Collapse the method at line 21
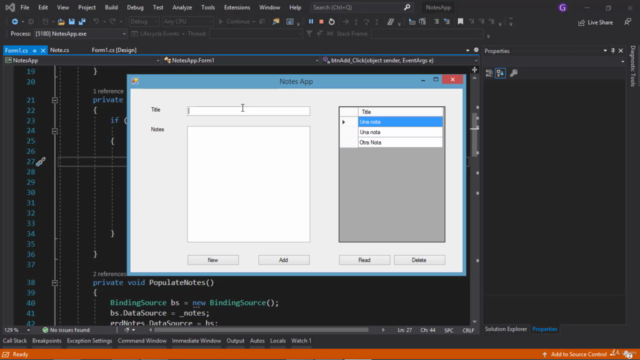Viewport: 640px width, 360px height. coord(55,100)
